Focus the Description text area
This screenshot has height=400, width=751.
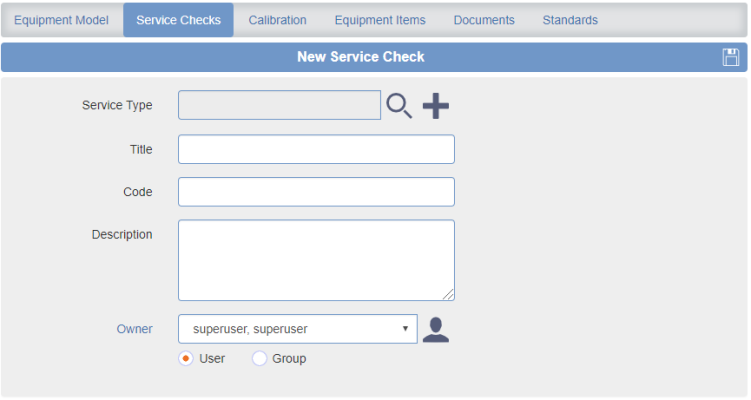(x=316, y=260)
